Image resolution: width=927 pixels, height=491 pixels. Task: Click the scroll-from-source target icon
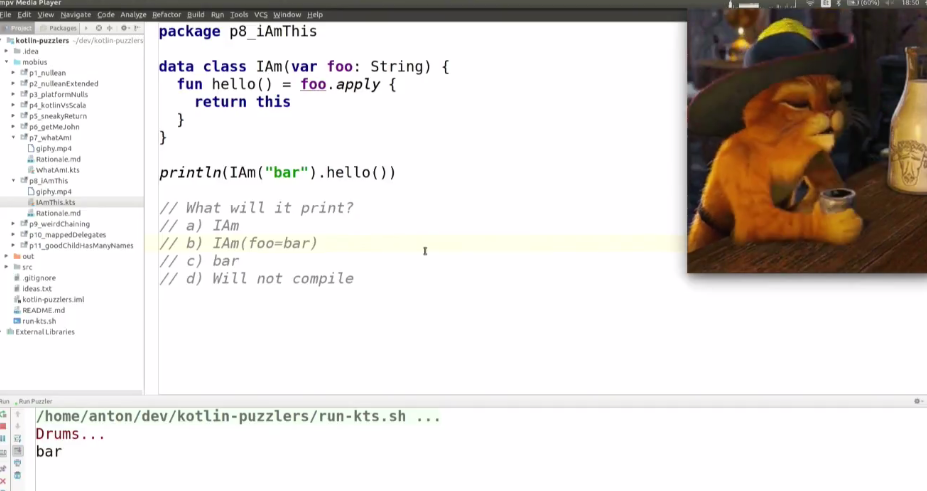coord(99,28)
